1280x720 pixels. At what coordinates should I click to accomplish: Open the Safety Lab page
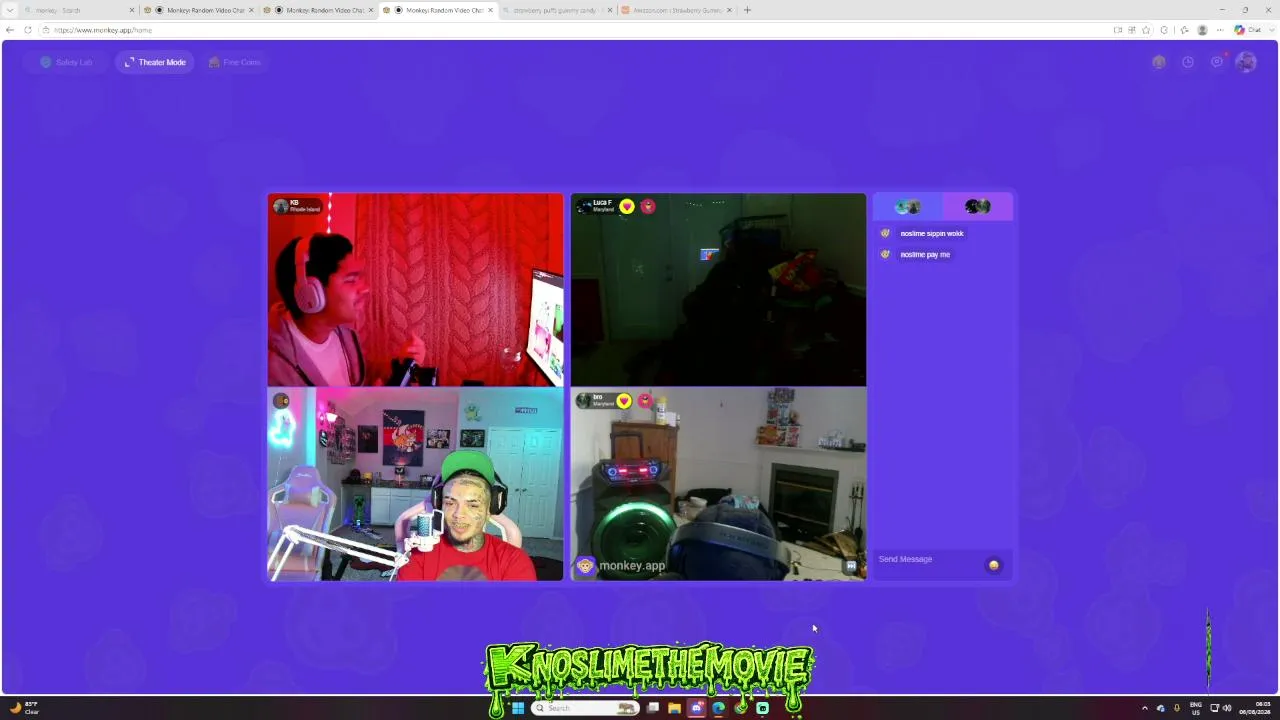[x=66, y=62]
